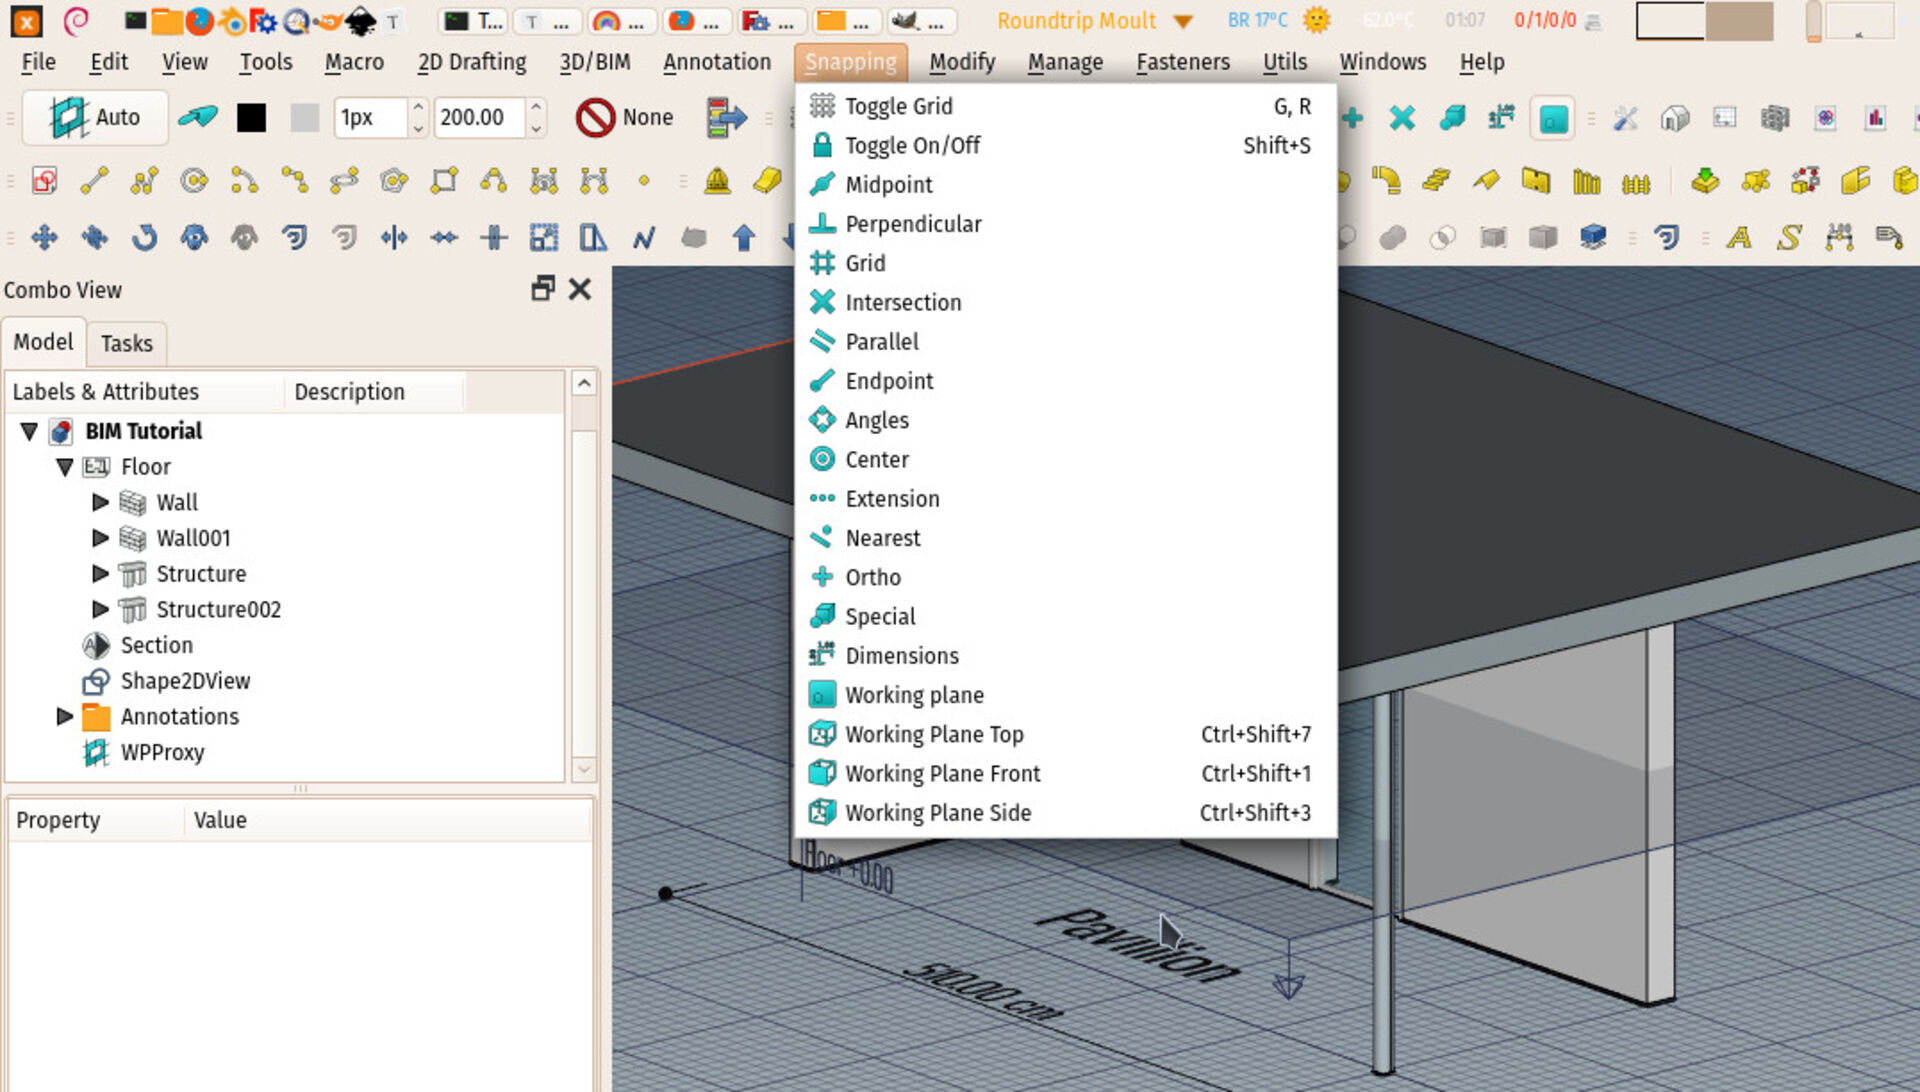Toggle Grid visibility with G, R
The image size is (1920, 1092).
(897, 106)
